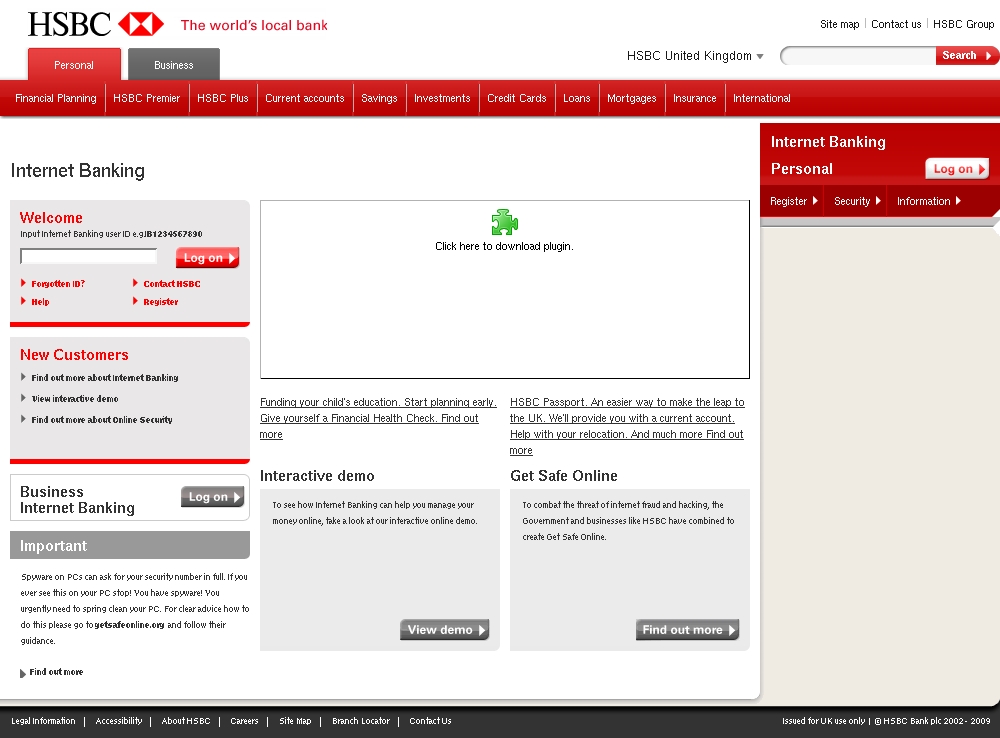1000x738 pixels.
Task: Expand the Register option in right sidebar
Action: 793,201
